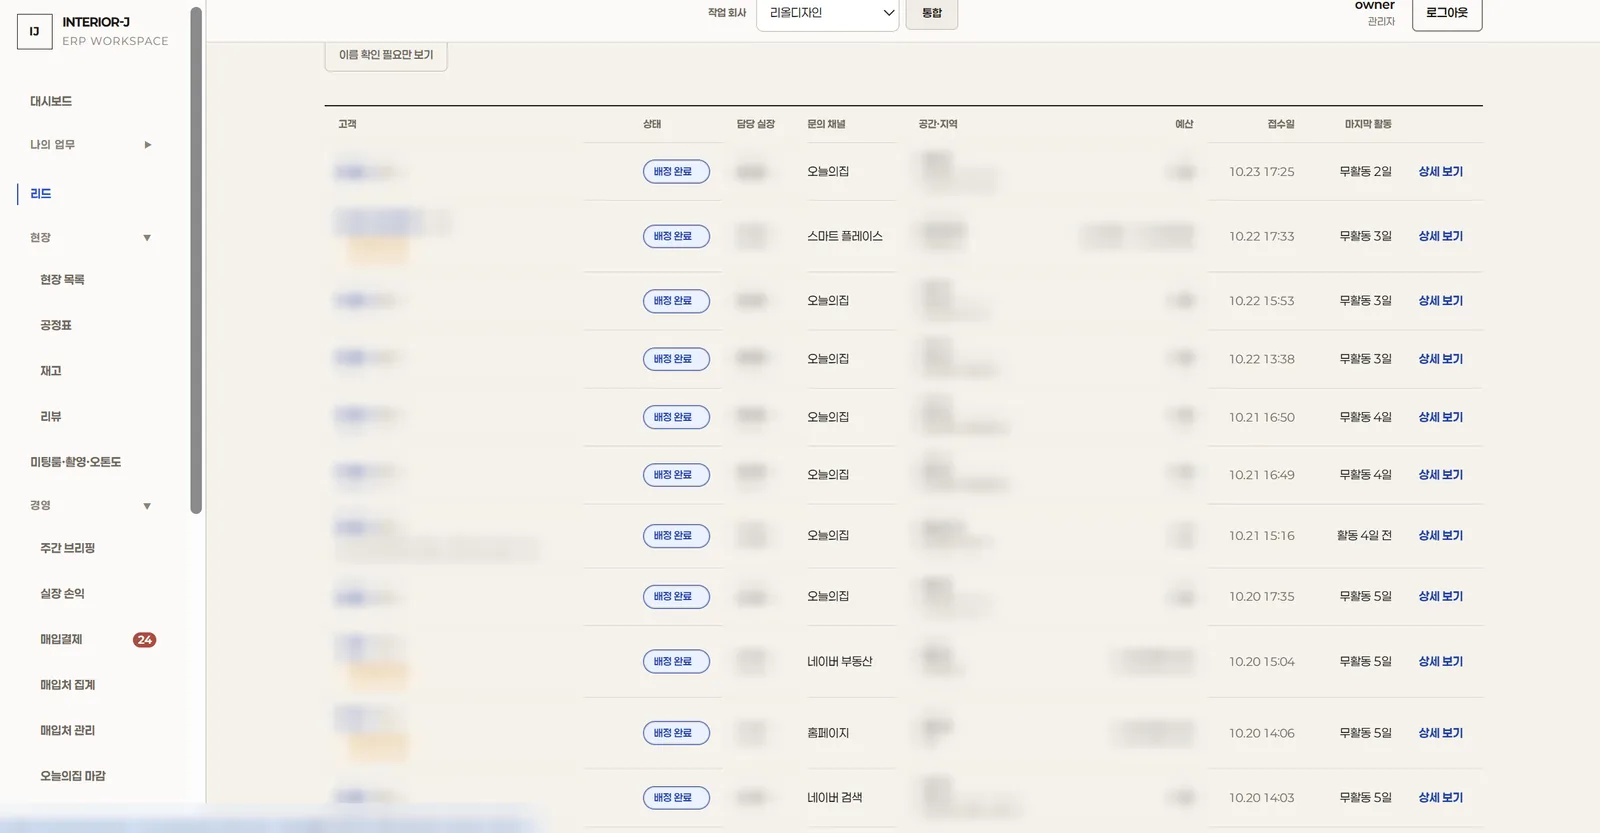Screen dimensions: 1600x833
Task: Collapse the 현장 section arrow
Action: tap(147, 238)
